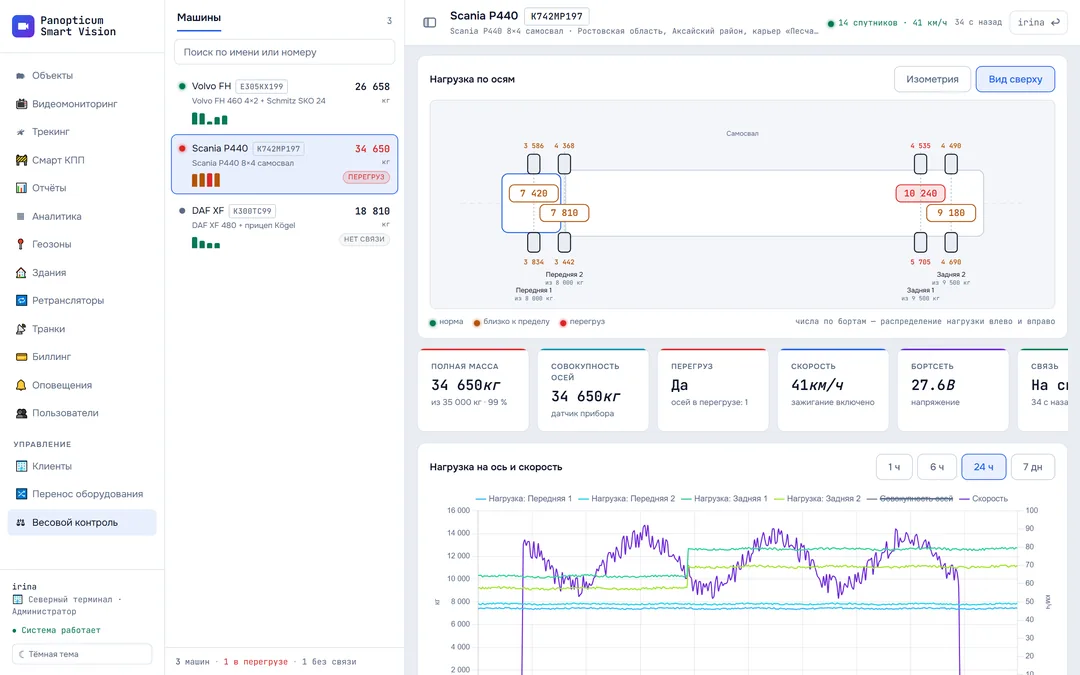The width and height of the screenshot is (1080, 675).
Task: Click the Клиенты sidebar icon
Action: [21, 466]
